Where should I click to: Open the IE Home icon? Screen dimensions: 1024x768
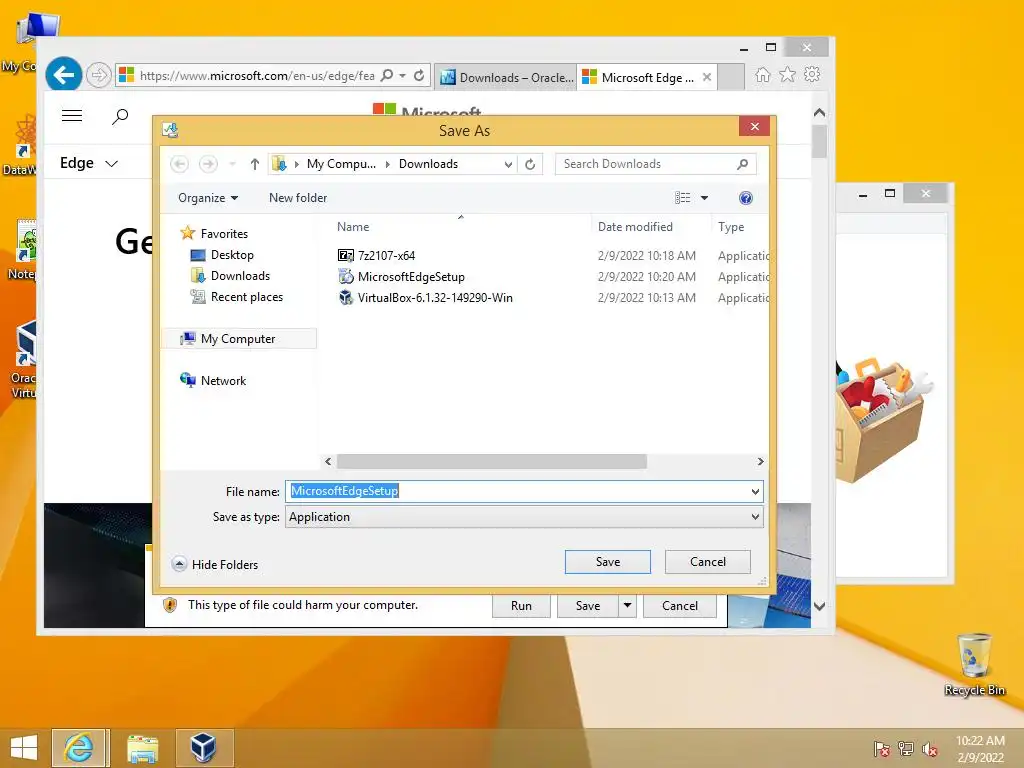point(762,75)
